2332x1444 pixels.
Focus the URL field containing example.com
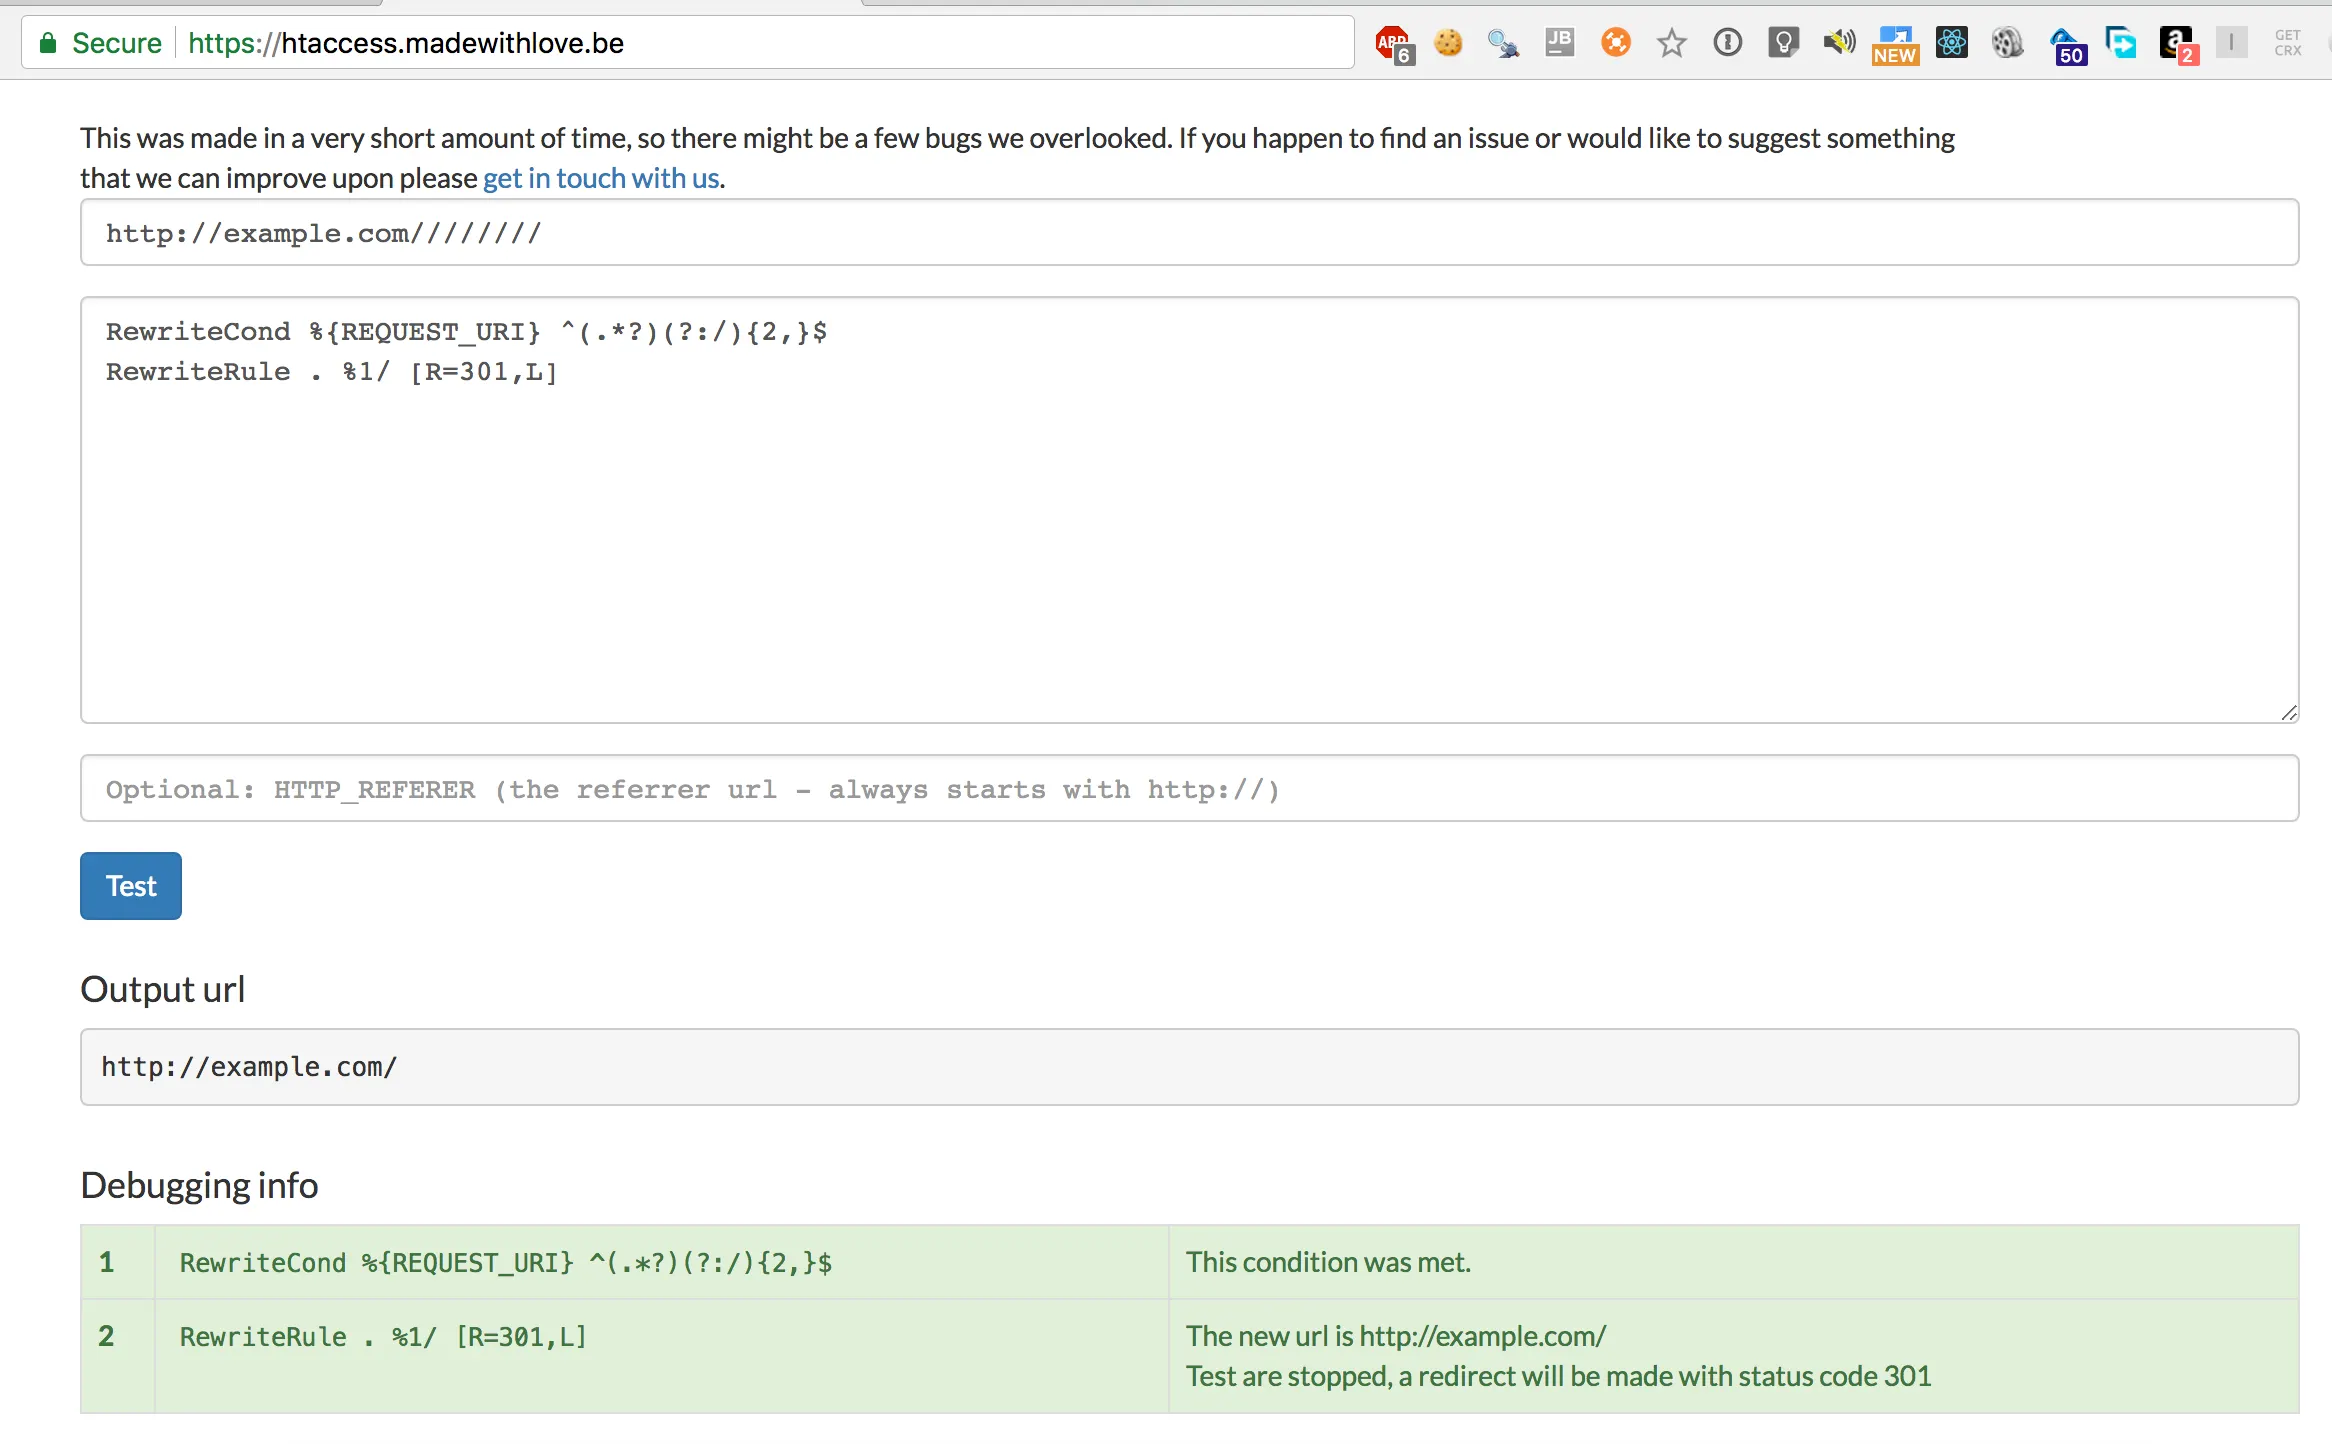pos(1188,233)
